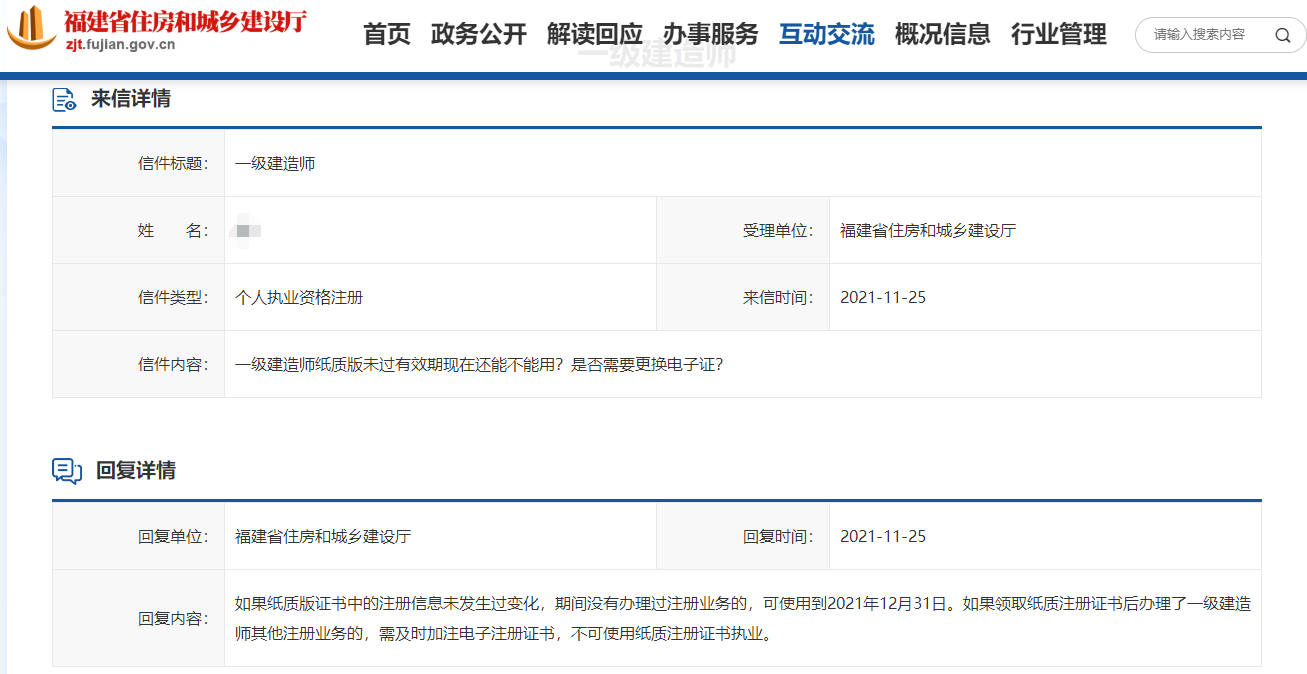The height and width of the screenshot is (674, 1307).
Task: Open the 解读回应 section
Action: 595,35
